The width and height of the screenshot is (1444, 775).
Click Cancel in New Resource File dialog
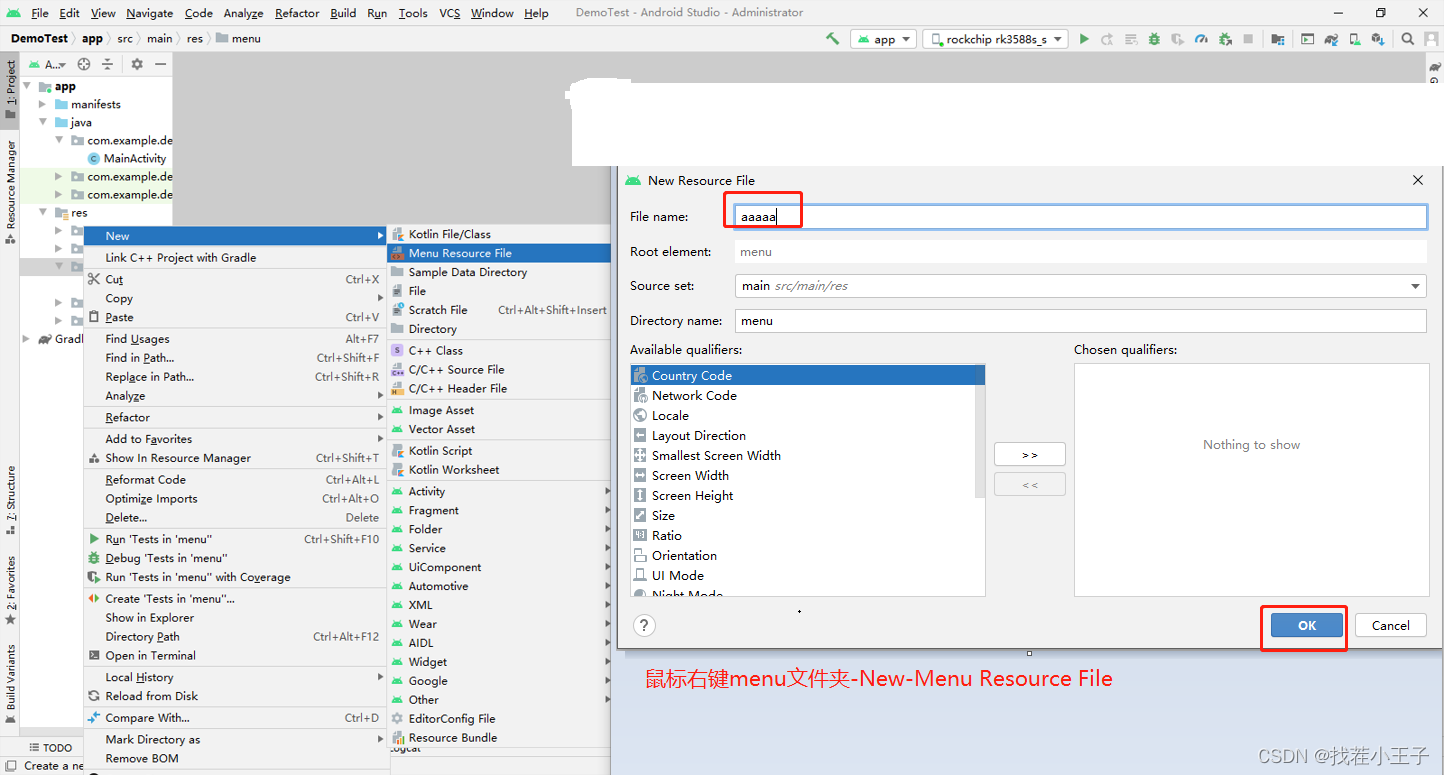tap(1391, 625)
